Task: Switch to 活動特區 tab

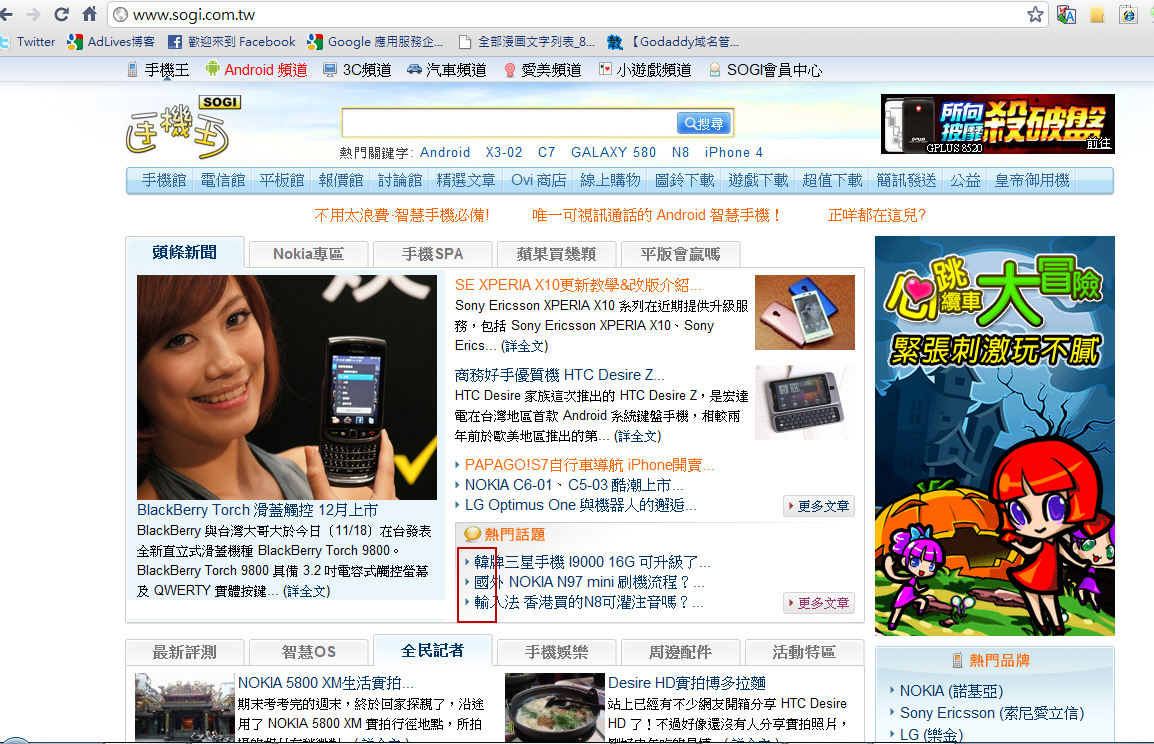Action: pos(804,652)
